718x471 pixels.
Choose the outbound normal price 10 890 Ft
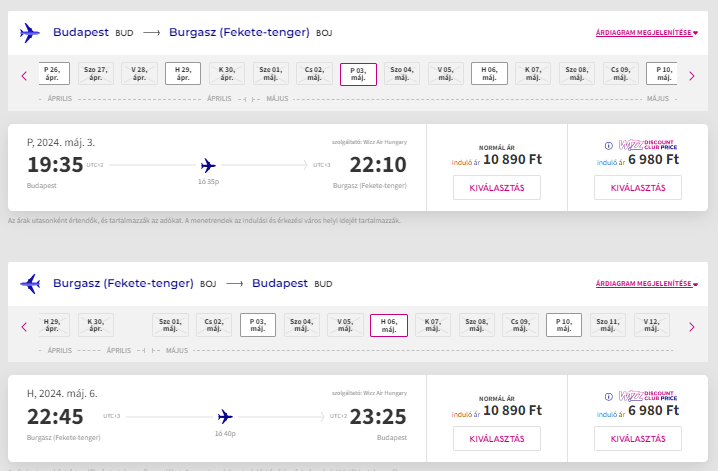pyautogui.click(x=497, y=187)
